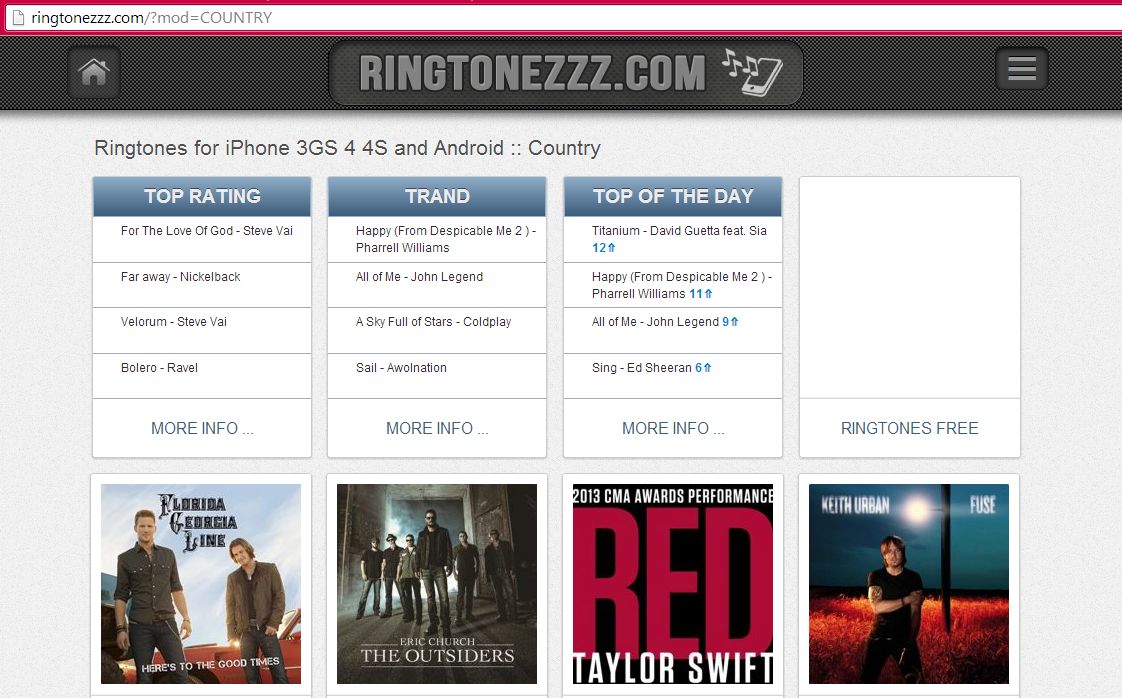Open the hamburger menu button
This screenshot has width=1122, height=698.
[1022, 69]
